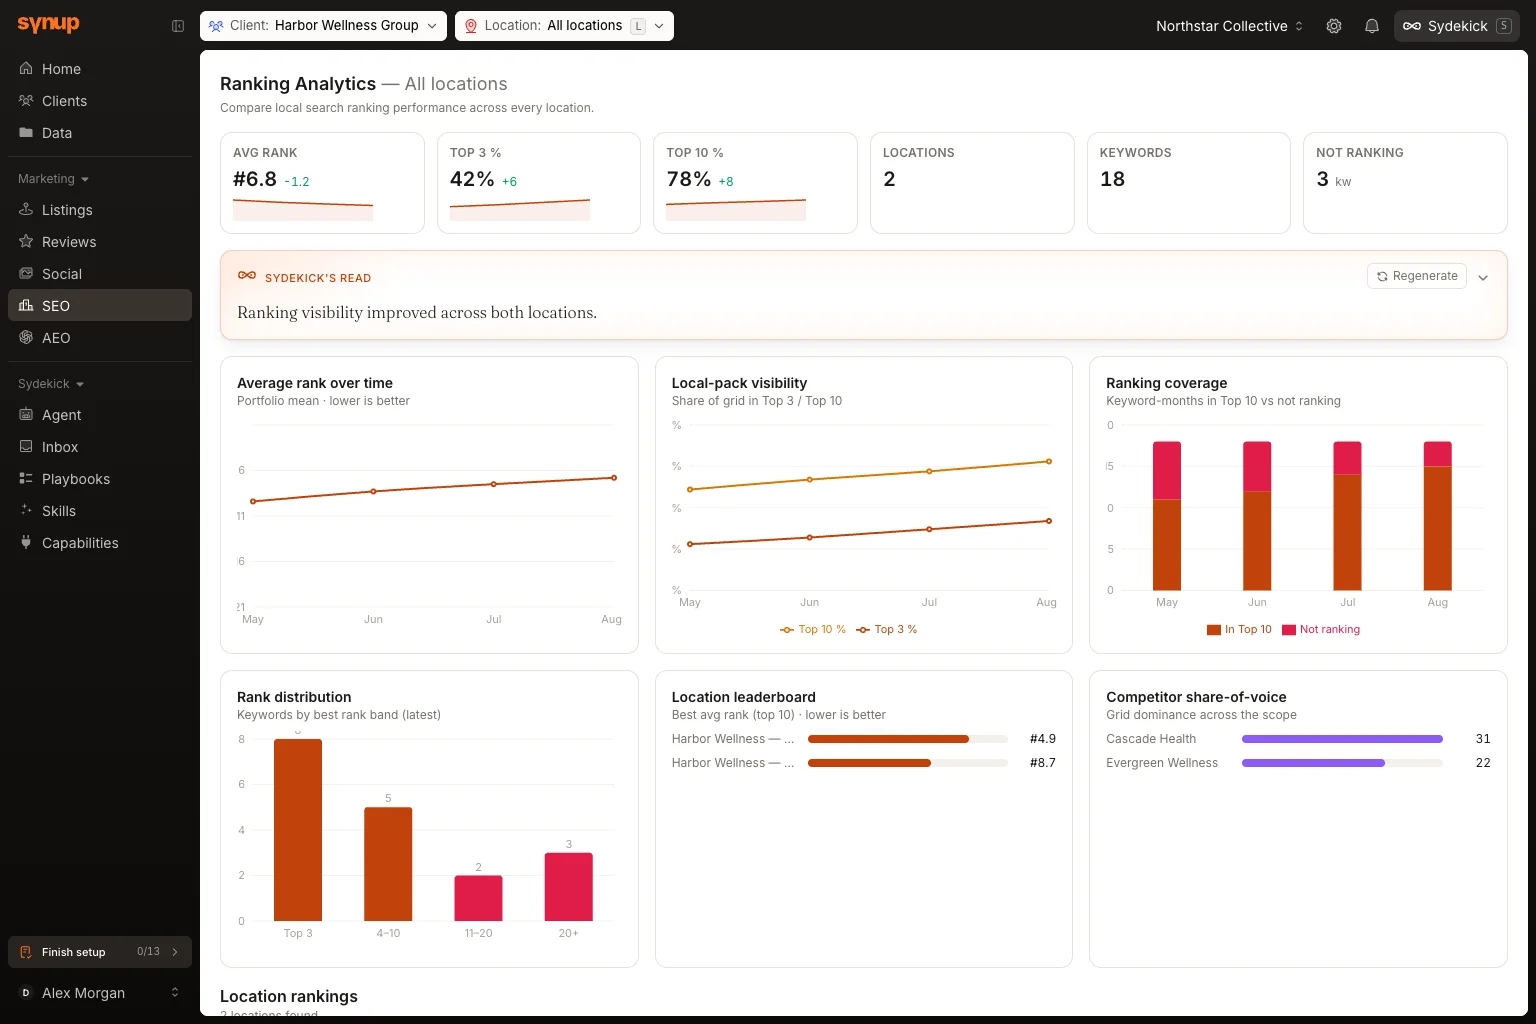Click Finish setup clipboard icon
The height and width of the screenshot is (1024, 1536).
coord(26,952)
